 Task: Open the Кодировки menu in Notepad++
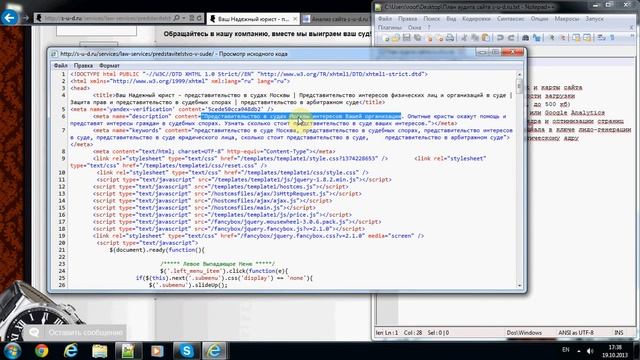pyautogui.click(x=476, y=19)
